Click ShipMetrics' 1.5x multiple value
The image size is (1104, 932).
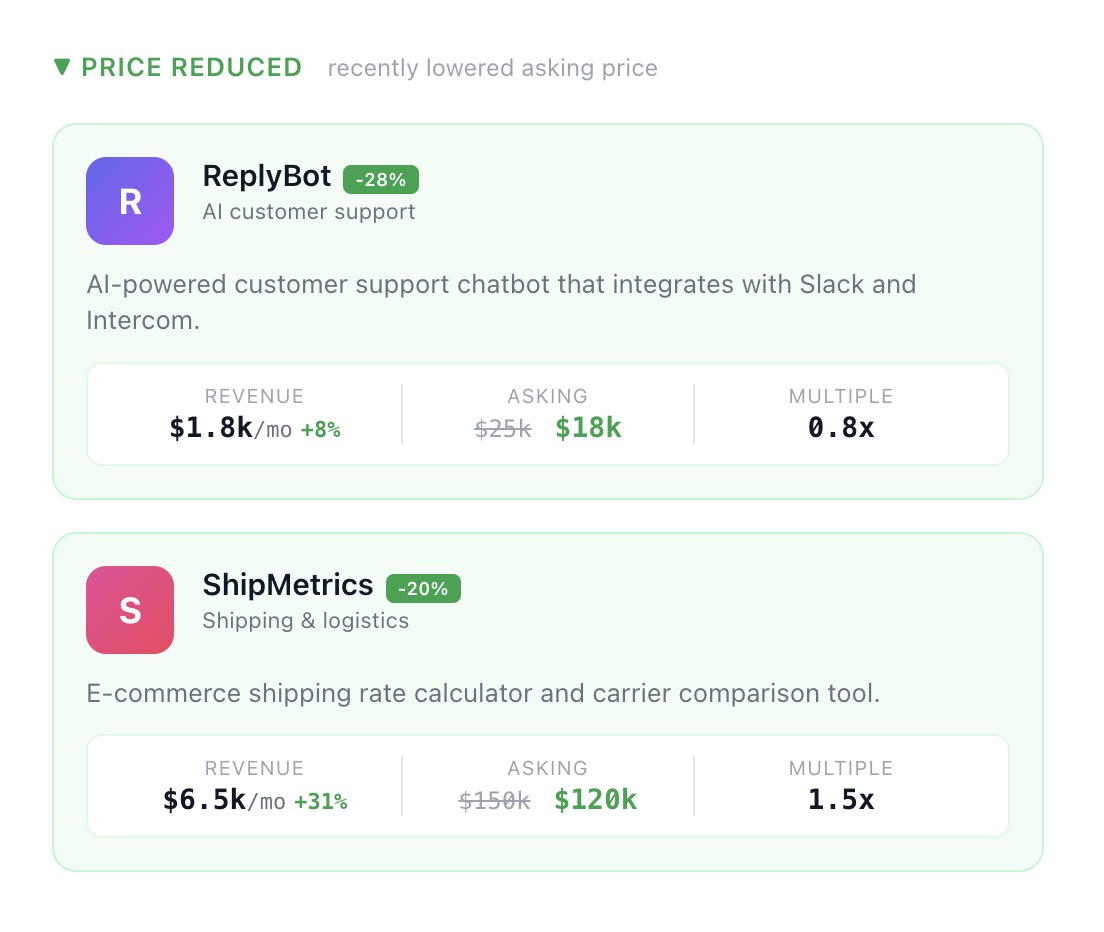tap(840, 800)
